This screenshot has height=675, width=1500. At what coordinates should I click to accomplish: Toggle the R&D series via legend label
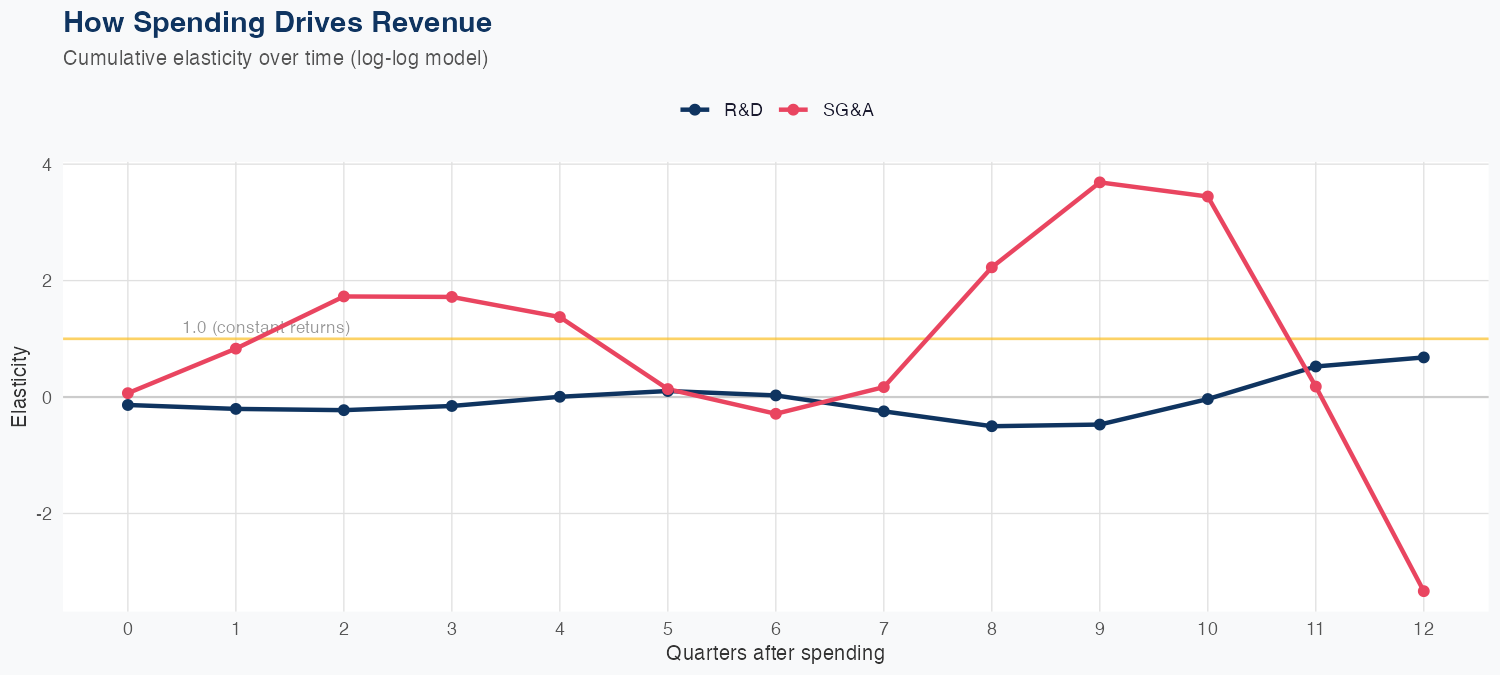(x=743, y=110)
